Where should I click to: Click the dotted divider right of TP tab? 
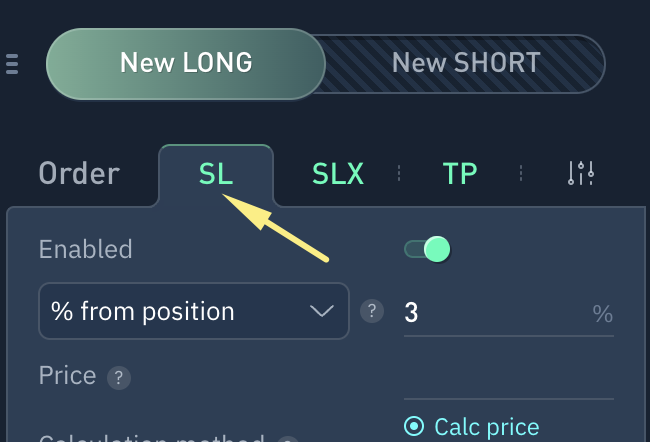coord(520,173)
